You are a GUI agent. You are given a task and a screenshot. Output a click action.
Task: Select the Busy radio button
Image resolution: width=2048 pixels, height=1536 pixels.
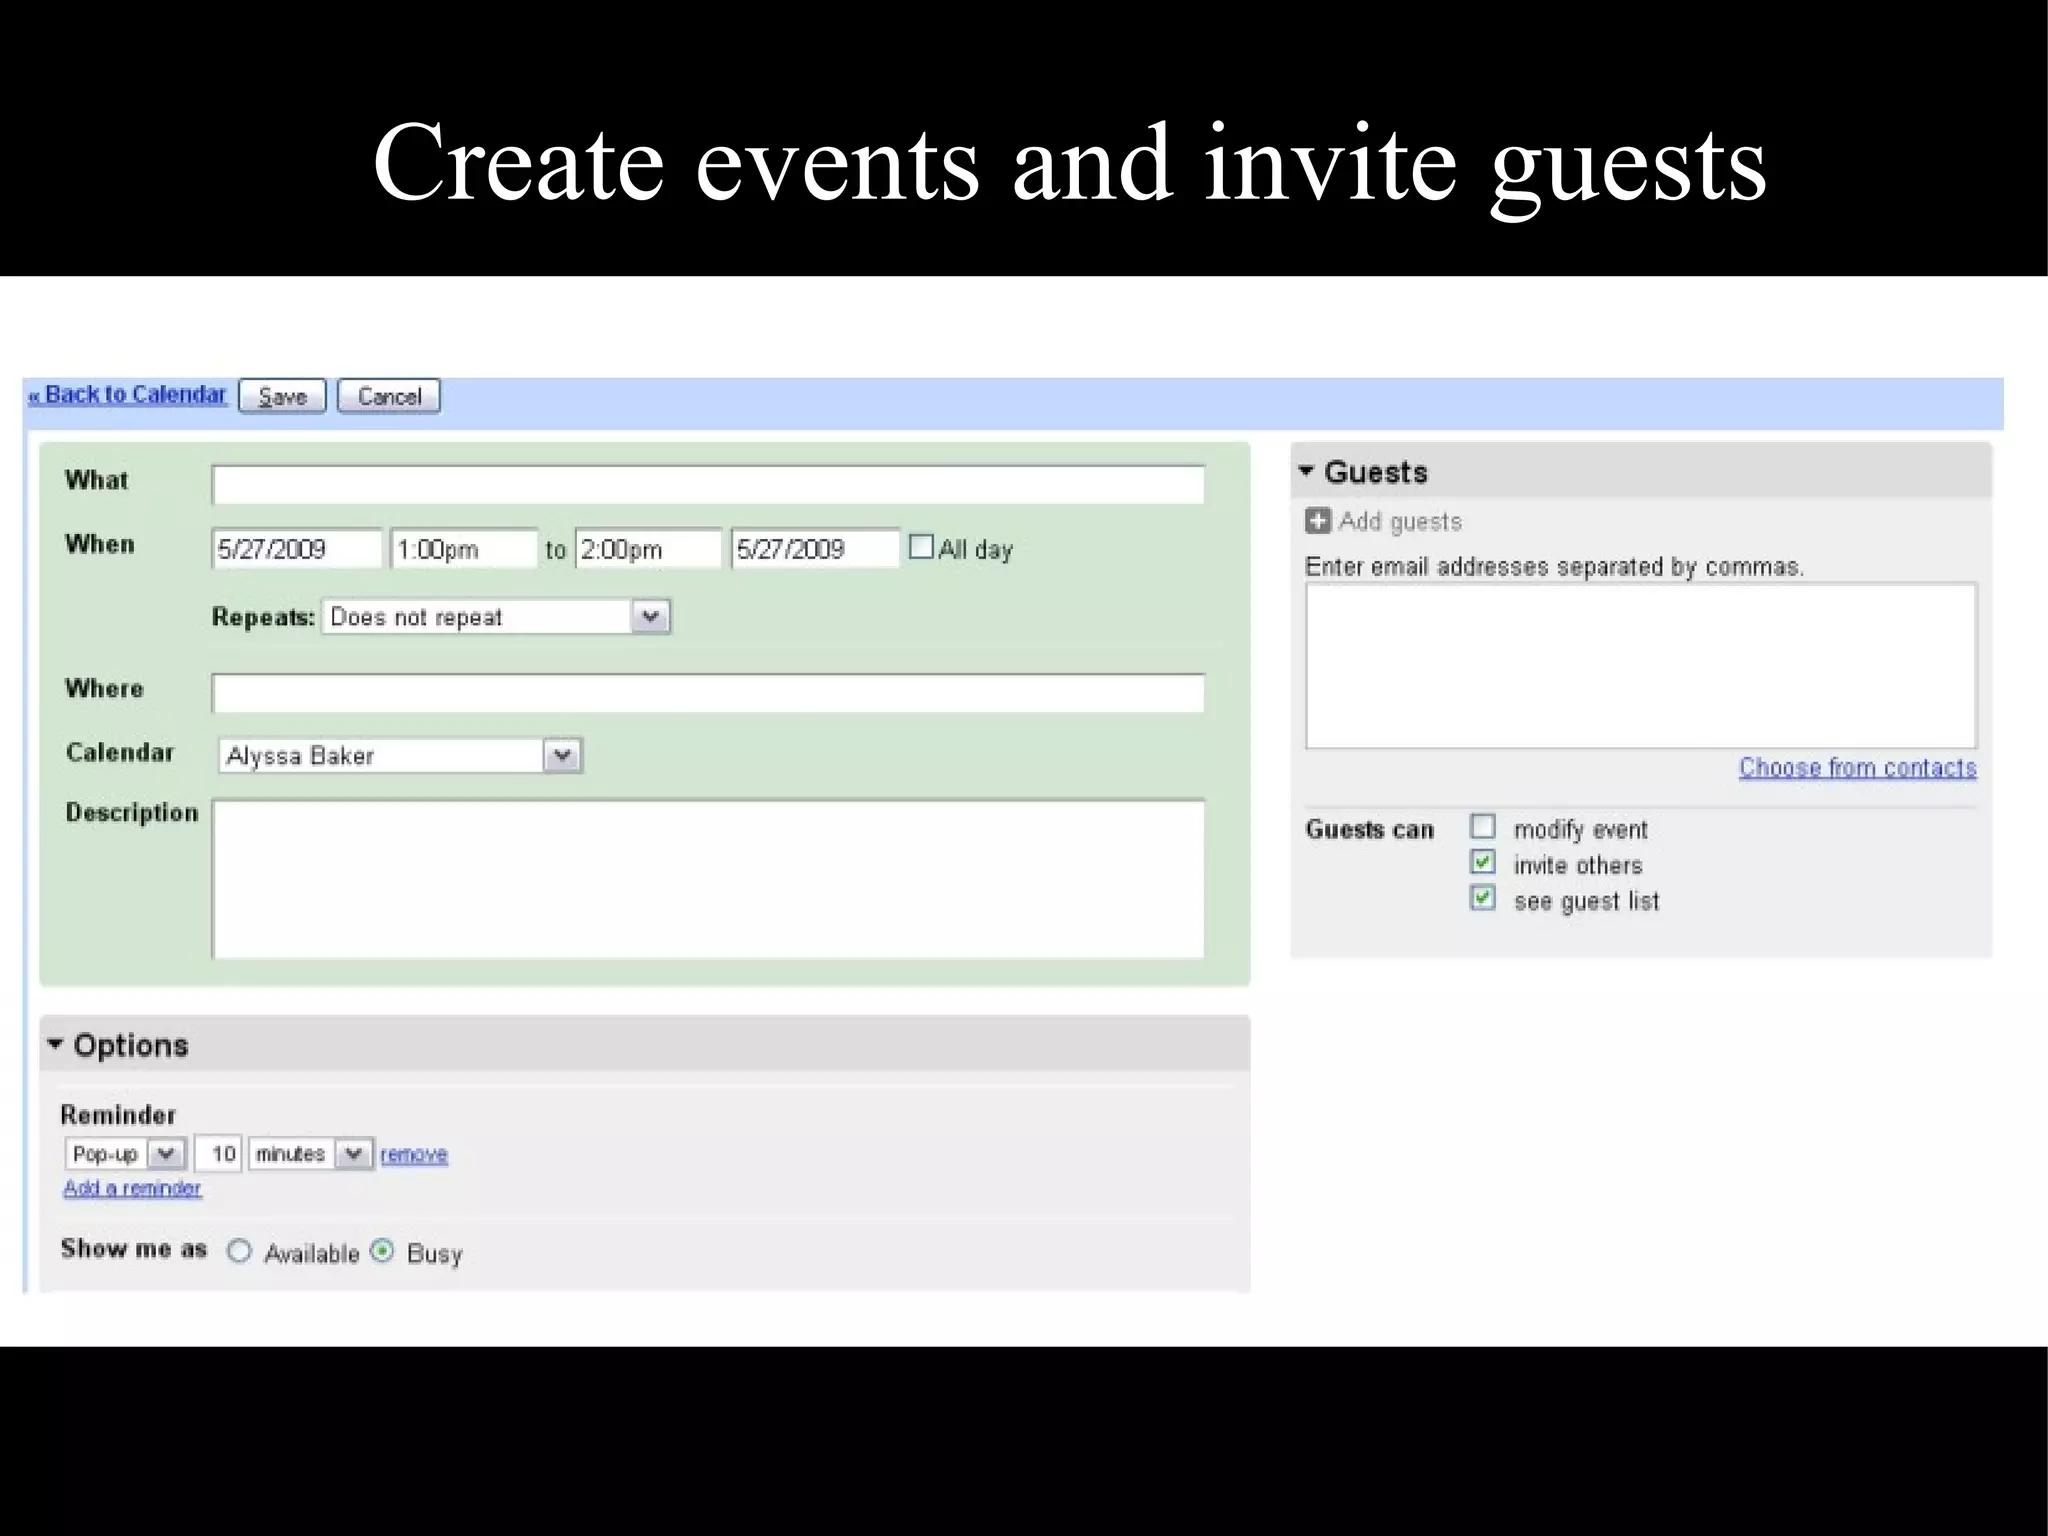(382, 1251)
